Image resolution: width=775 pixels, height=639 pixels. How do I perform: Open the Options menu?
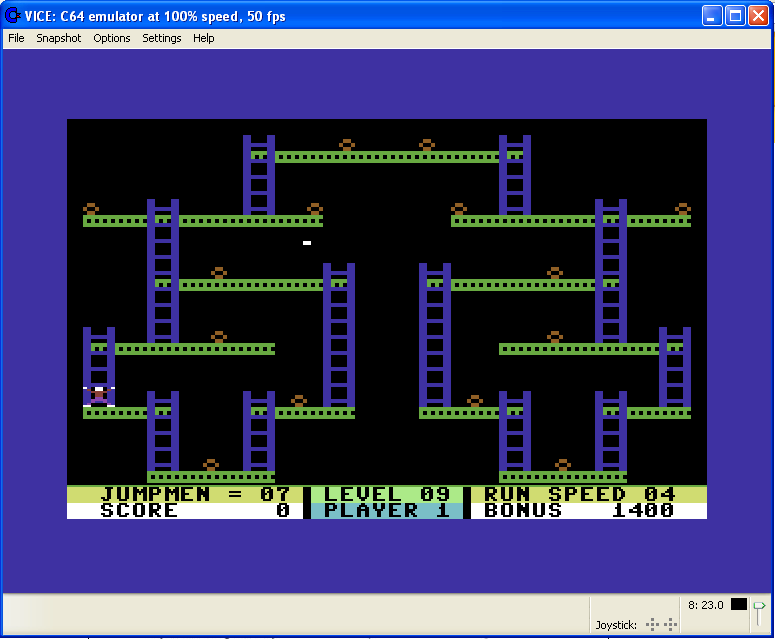(x=112, y=38)
